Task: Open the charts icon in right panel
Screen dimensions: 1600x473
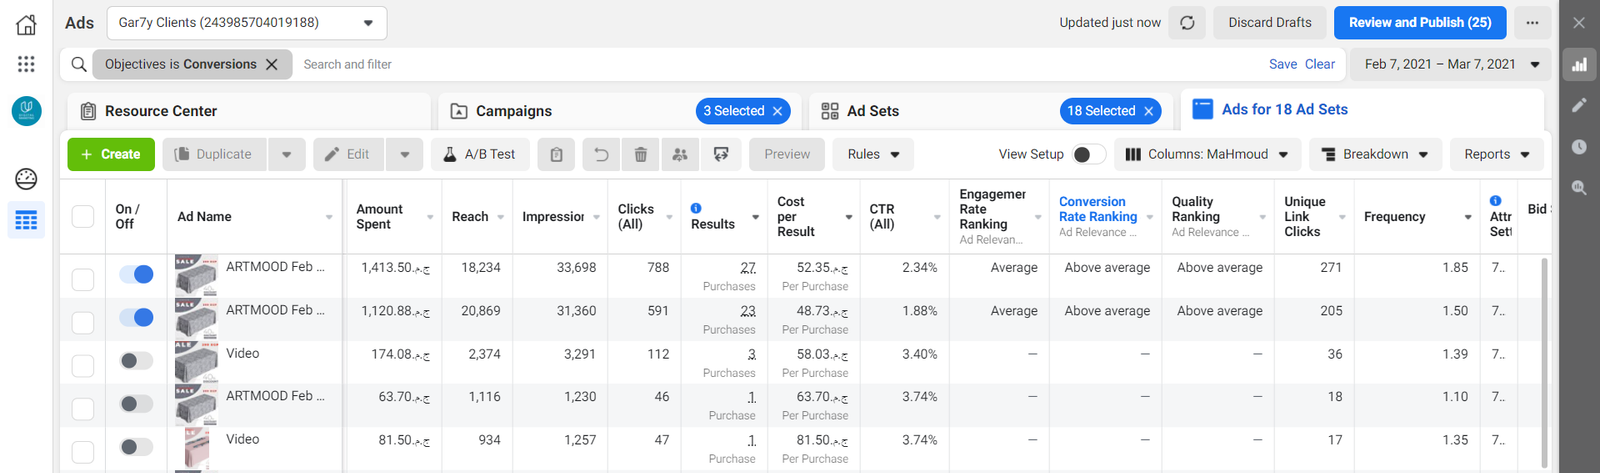Action: pos(1579,64)
